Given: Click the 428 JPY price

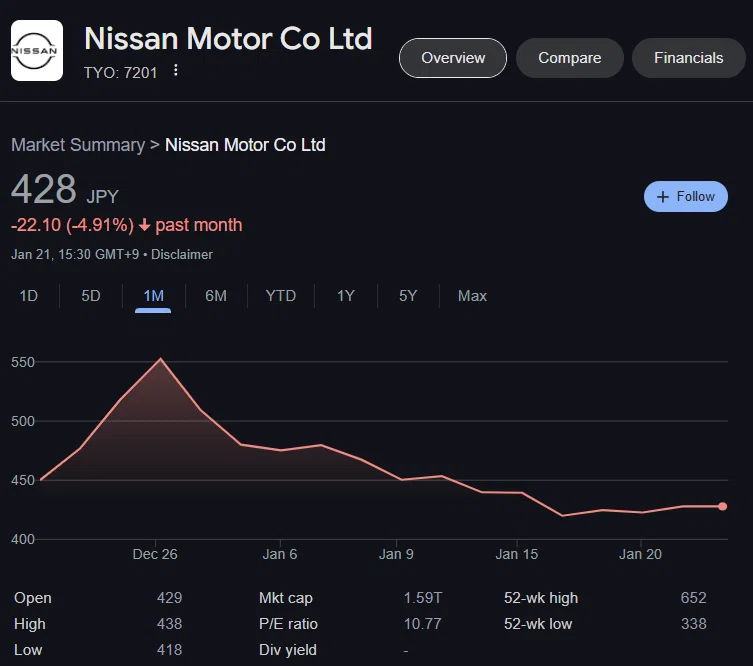Looking at the screenshot, I should (x=65, y=189).
